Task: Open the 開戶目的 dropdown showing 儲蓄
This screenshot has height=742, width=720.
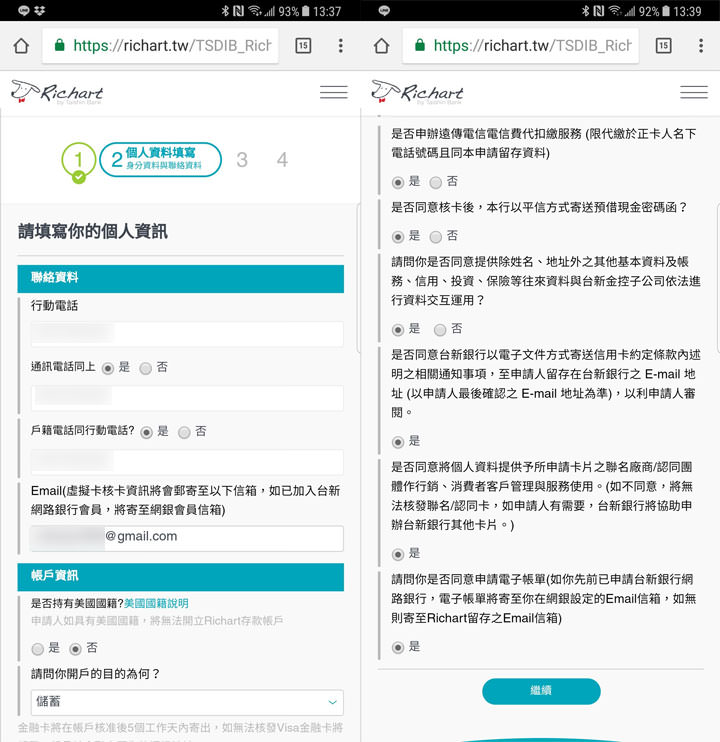Action: coord(187,702)
